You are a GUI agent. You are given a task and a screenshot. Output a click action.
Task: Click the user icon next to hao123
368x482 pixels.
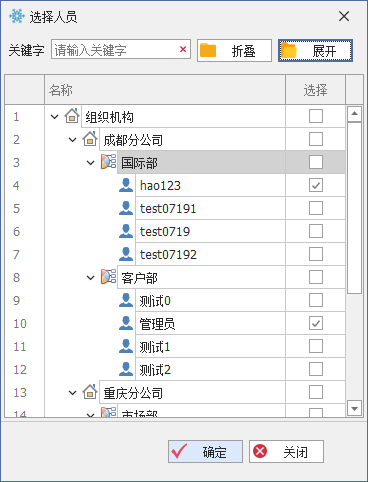pyautogui.click(x=126, y=185)
